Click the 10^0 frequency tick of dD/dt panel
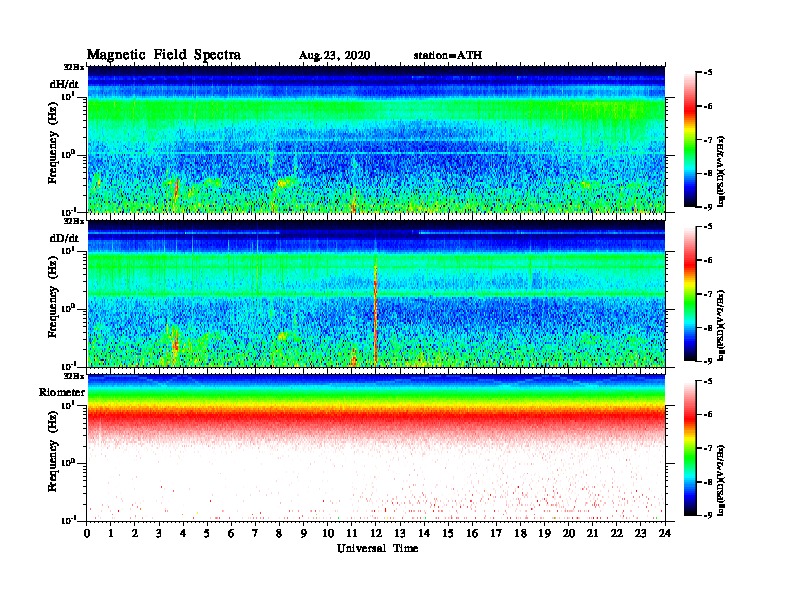This screenshot has width=792, height=612. [x=69, y=308]
